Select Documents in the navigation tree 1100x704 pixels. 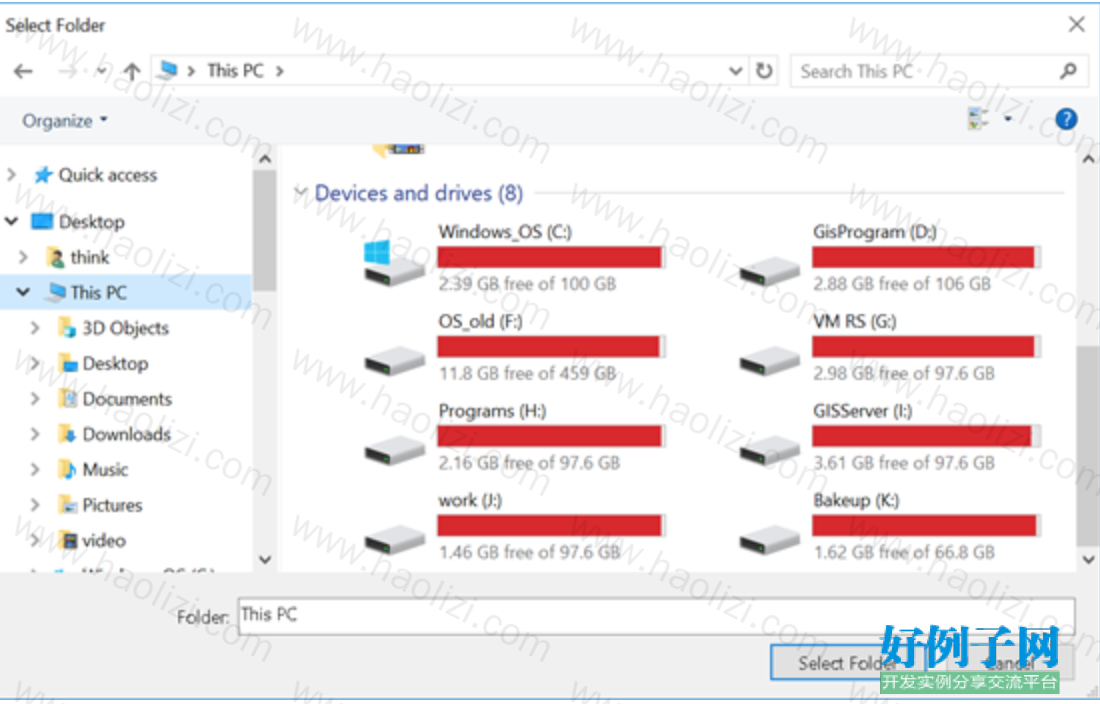(127, 398)
